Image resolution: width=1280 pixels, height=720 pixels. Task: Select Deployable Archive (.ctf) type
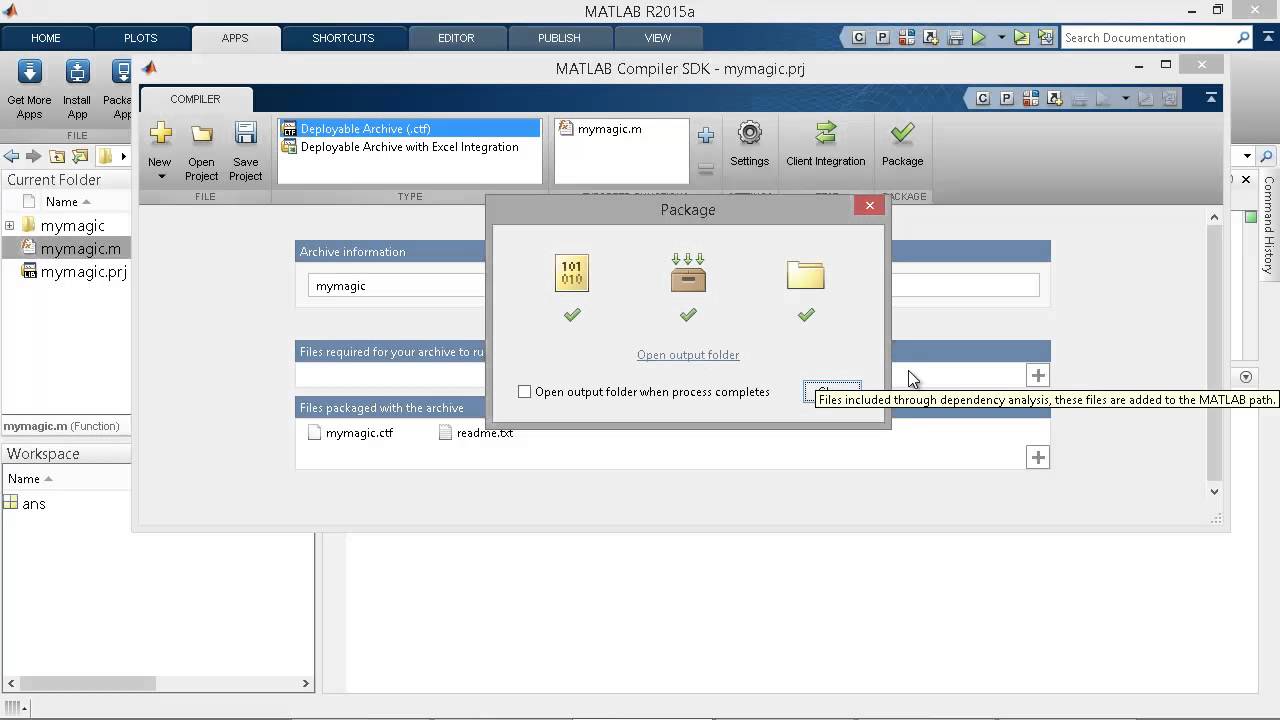(x=410, y=129)
